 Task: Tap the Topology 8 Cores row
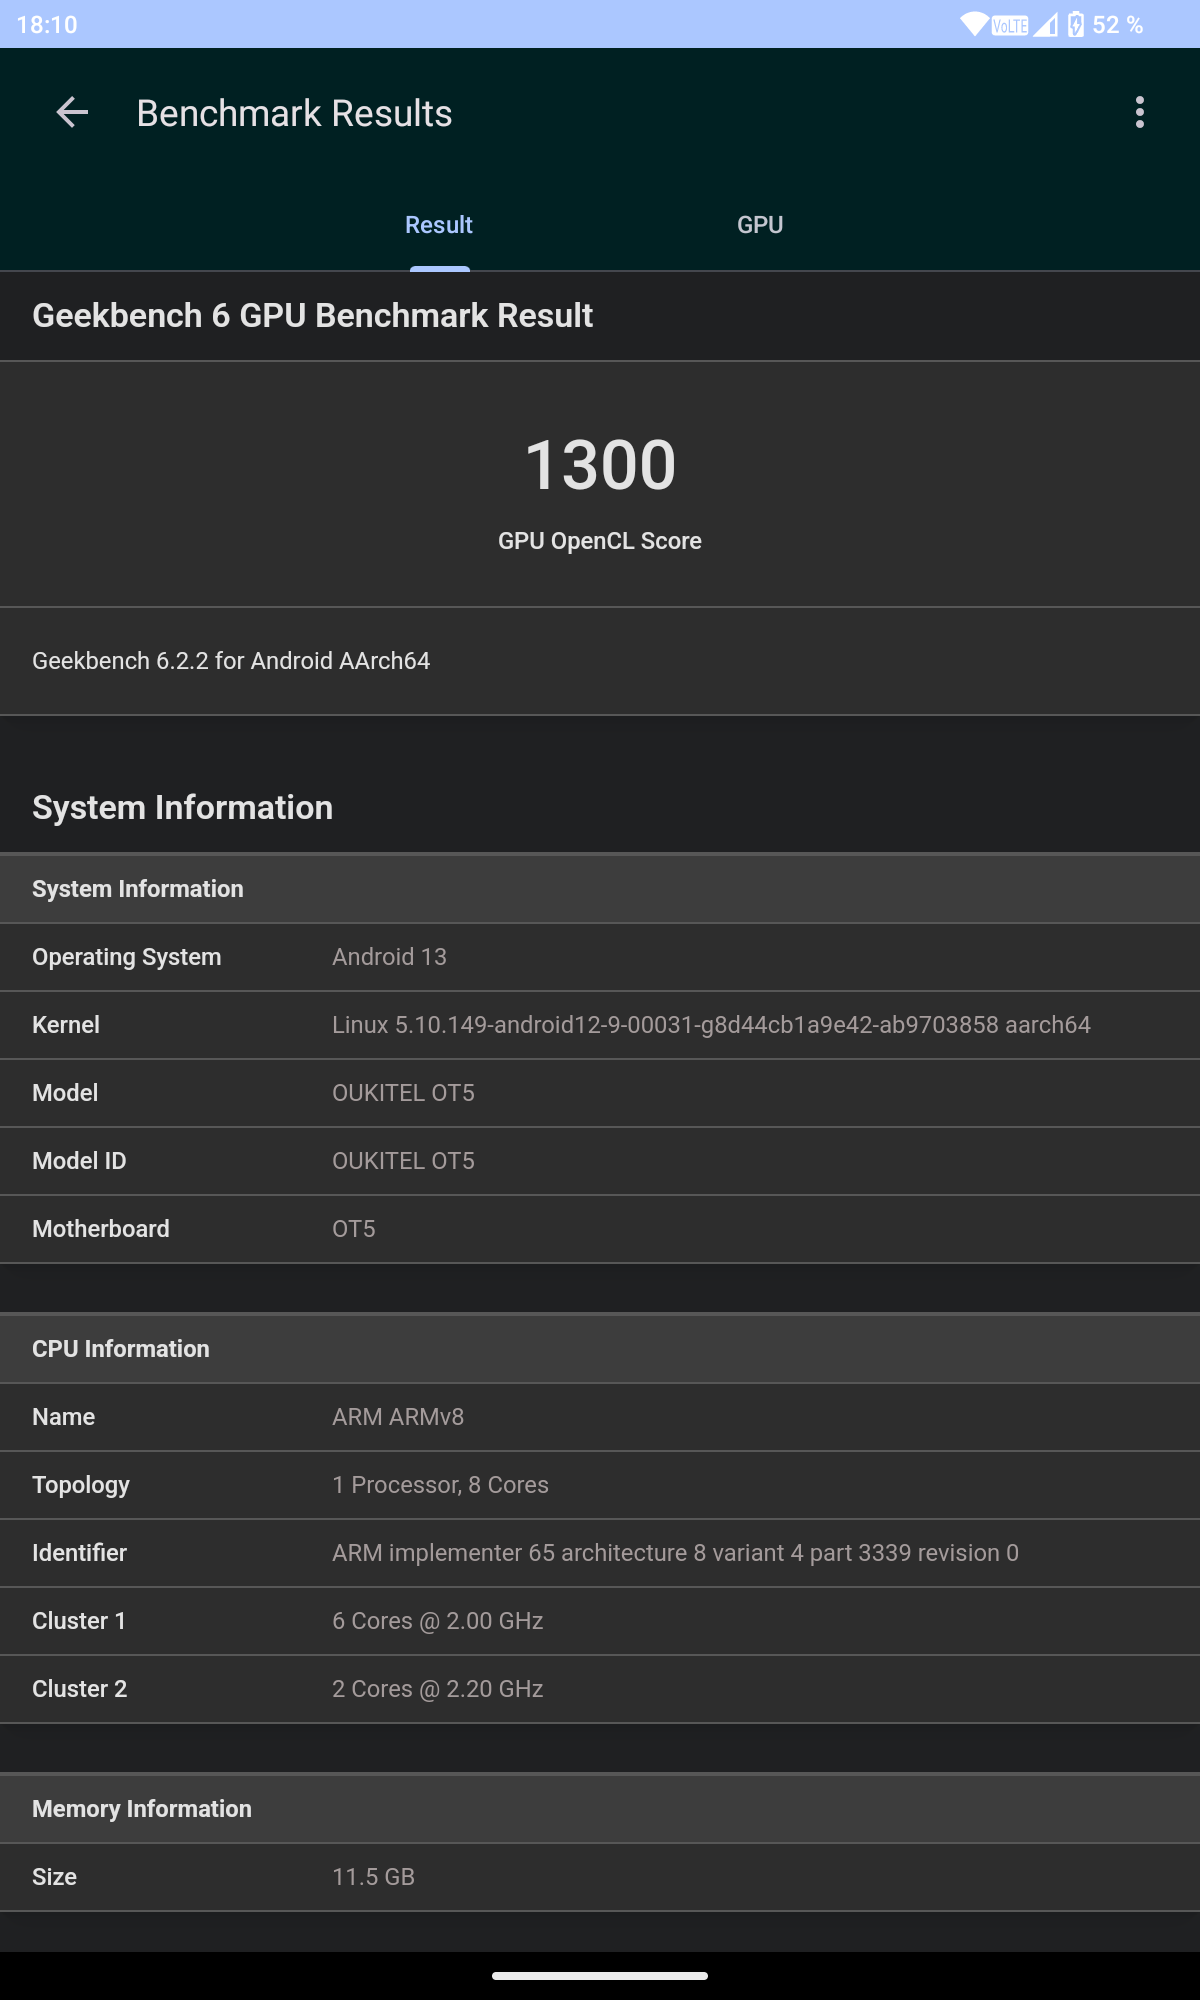[600, 1485]
